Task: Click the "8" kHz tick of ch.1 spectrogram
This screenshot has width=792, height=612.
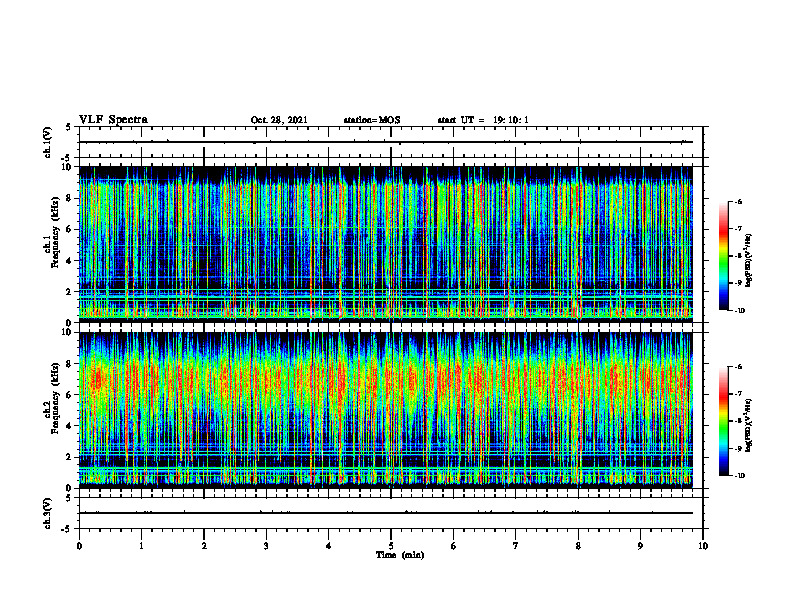Action: point(69,198)
